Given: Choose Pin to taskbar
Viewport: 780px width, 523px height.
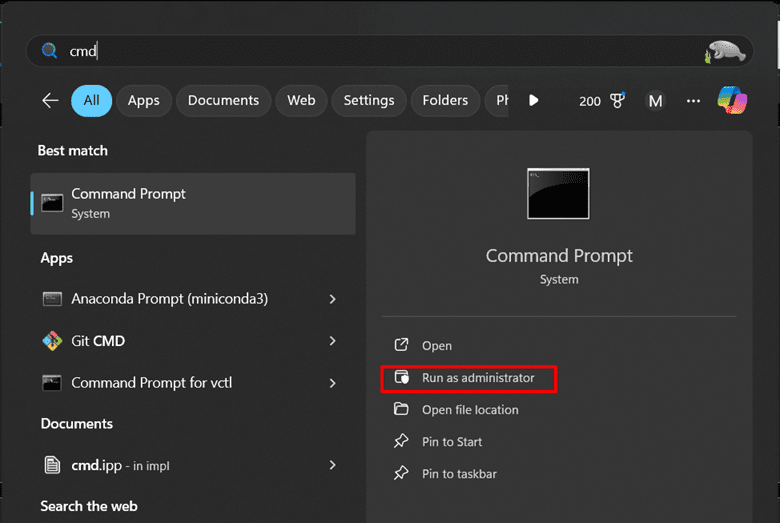Looking at the screenshot, I should 459,473.
